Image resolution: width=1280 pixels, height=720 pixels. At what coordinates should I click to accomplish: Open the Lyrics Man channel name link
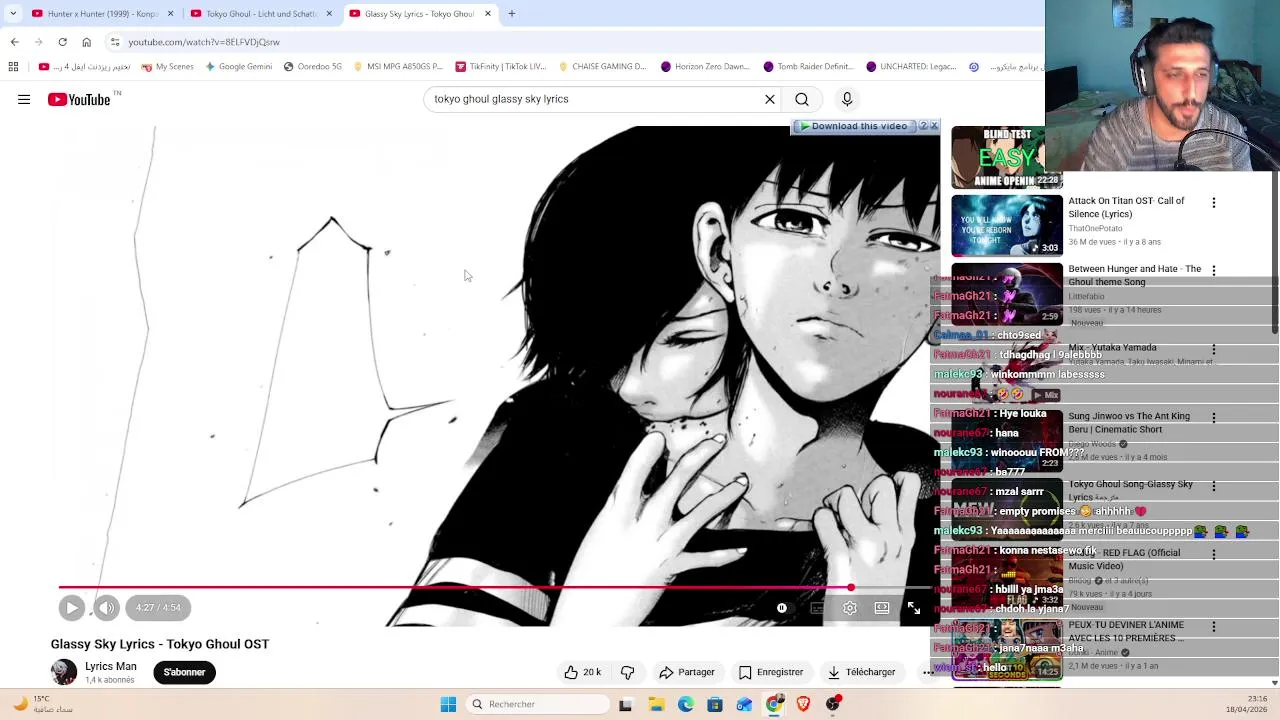tap(111, 666)
